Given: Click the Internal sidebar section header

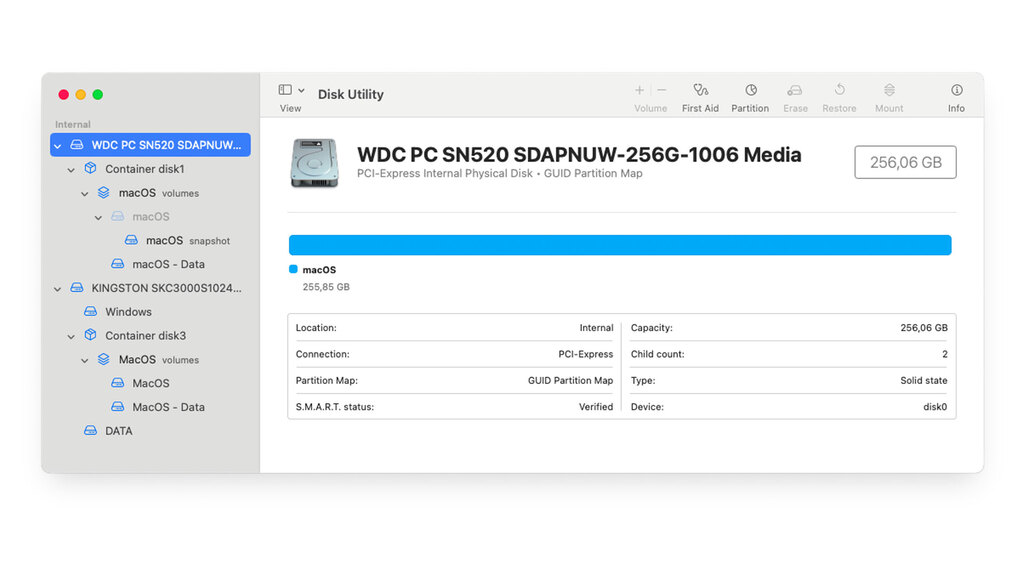Looking at the screenshot, I should pyautogui.click(x=72, y=124).
